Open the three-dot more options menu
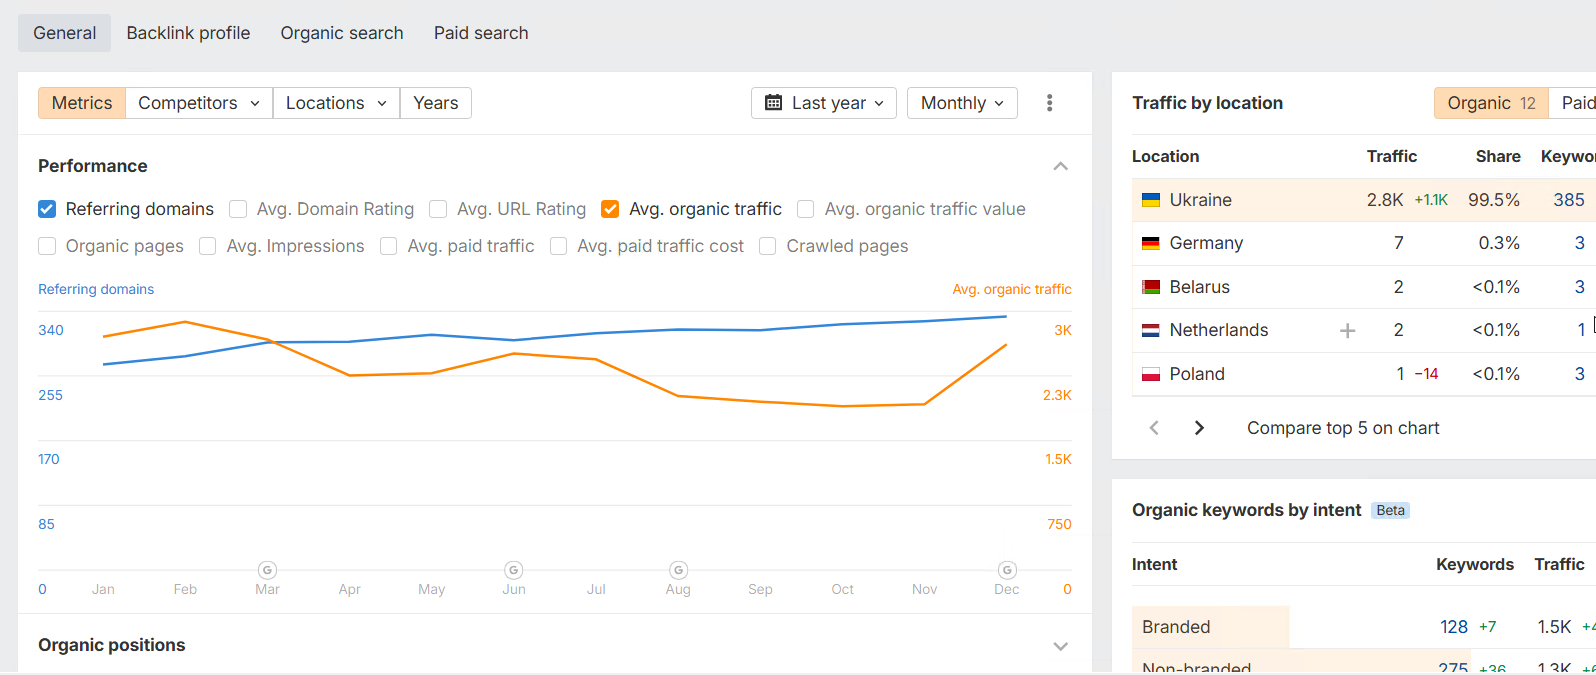 [x=1049, y=103]
